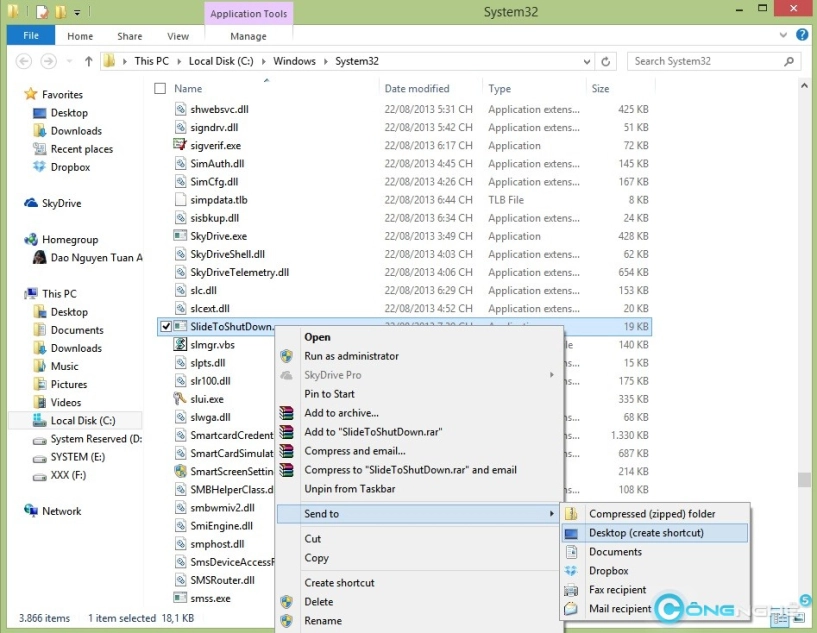Click the slui.exe keys icon
The width and height of the screenshot is (817, 633).
click(x=180, y=399)
